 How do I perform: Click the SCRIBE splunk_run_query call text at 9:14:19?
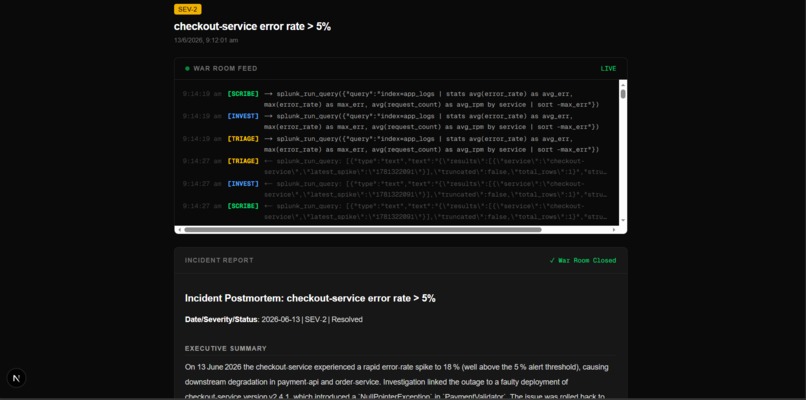[432, 99]
